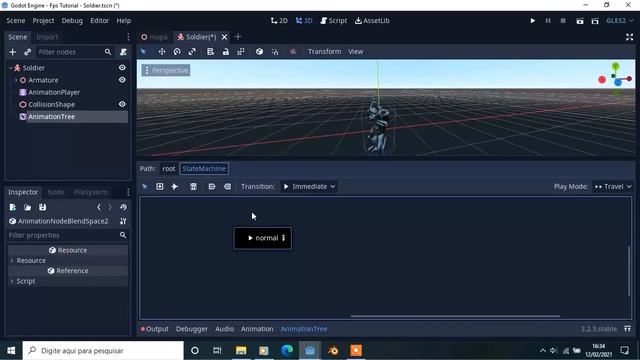Expand the bottom panel icon
The height and width of the screenshot is (360, 640).
[627, 329]
